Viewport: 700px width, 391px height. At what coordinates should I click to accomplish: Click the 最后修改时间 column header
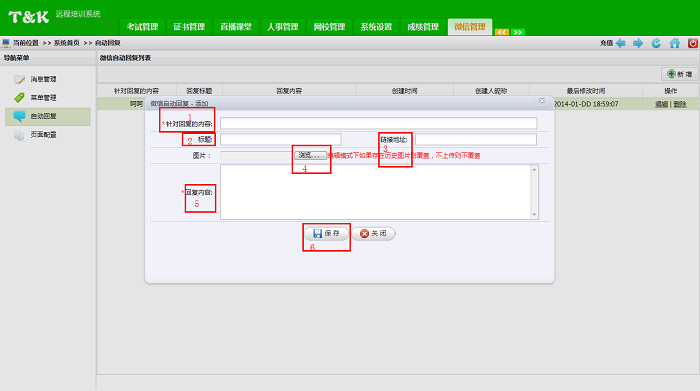point(586,91)
